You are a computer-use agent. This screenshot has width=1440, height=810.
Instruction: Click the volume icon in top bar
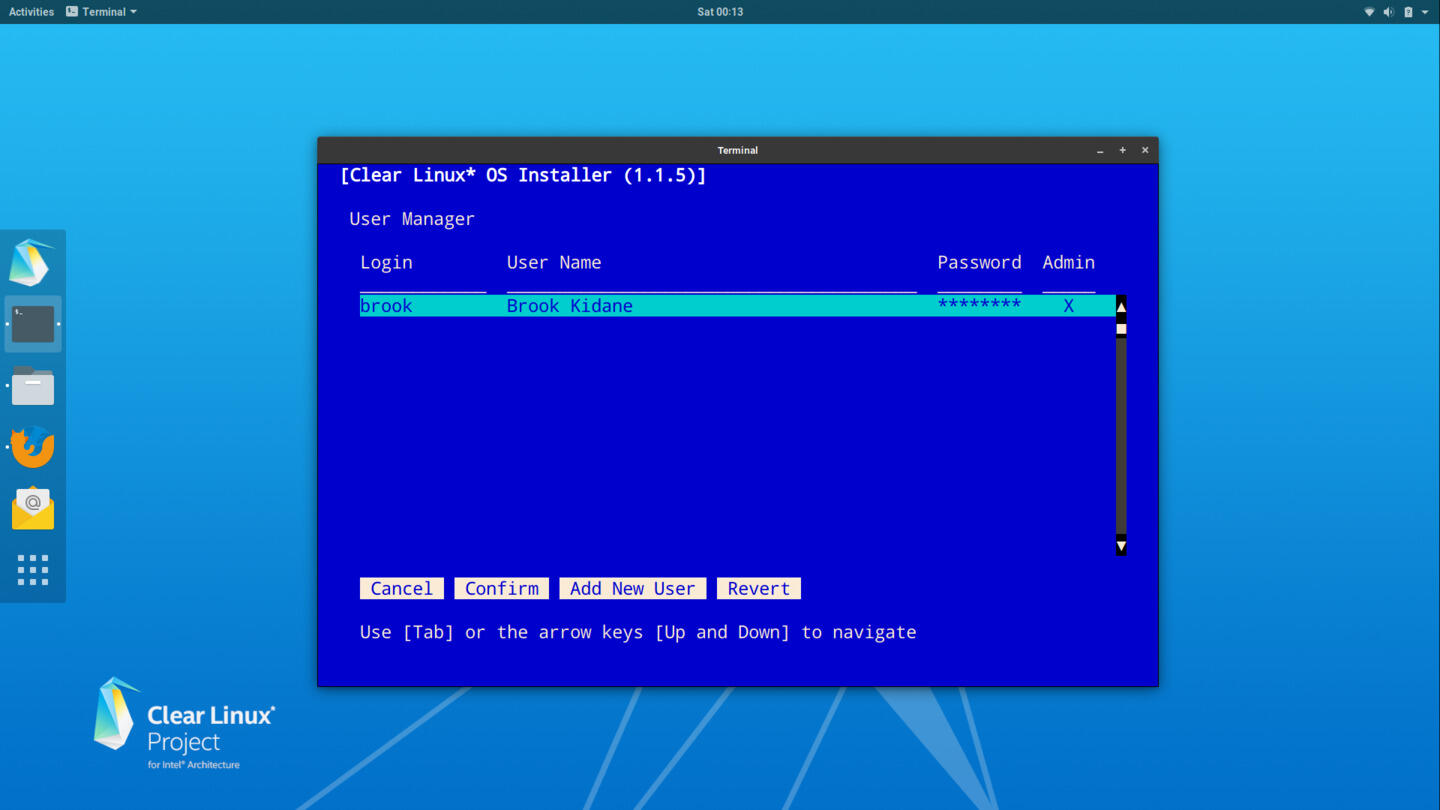[x=1388, y=12]
